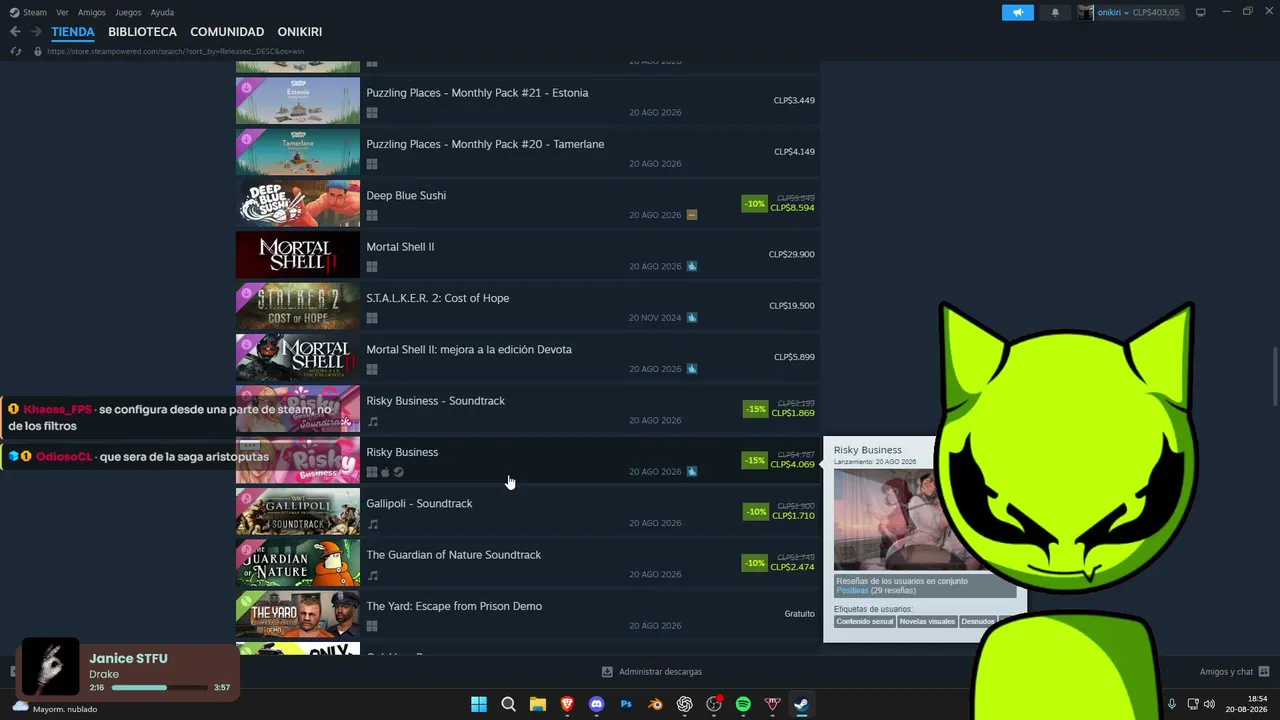This screenshot has height=720, width=1280.
Task: Open the Juegos menu
Action: pyautogui.click(x=128, y=12)
